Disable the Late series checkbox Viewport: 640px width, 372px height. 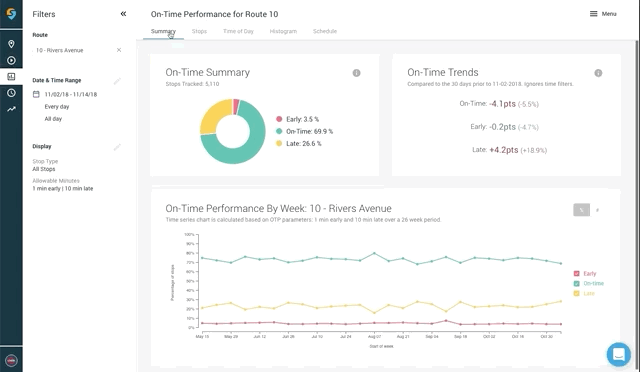576,293
